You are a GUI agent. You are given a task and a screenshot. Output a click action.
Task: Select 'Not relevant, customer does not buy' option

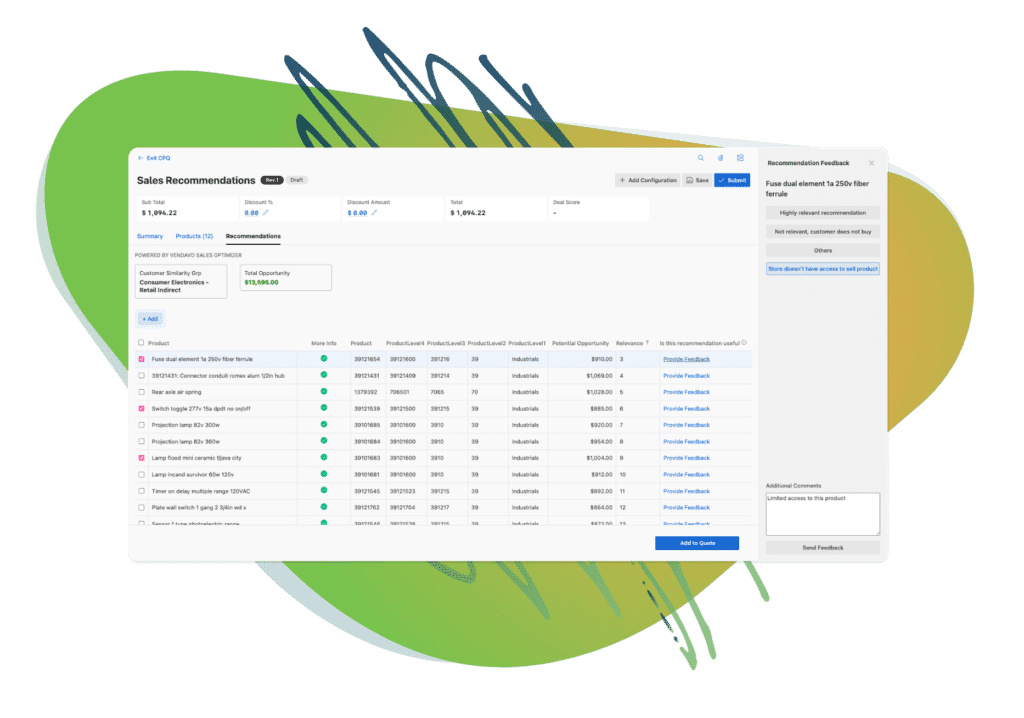(x=822, y=230)
